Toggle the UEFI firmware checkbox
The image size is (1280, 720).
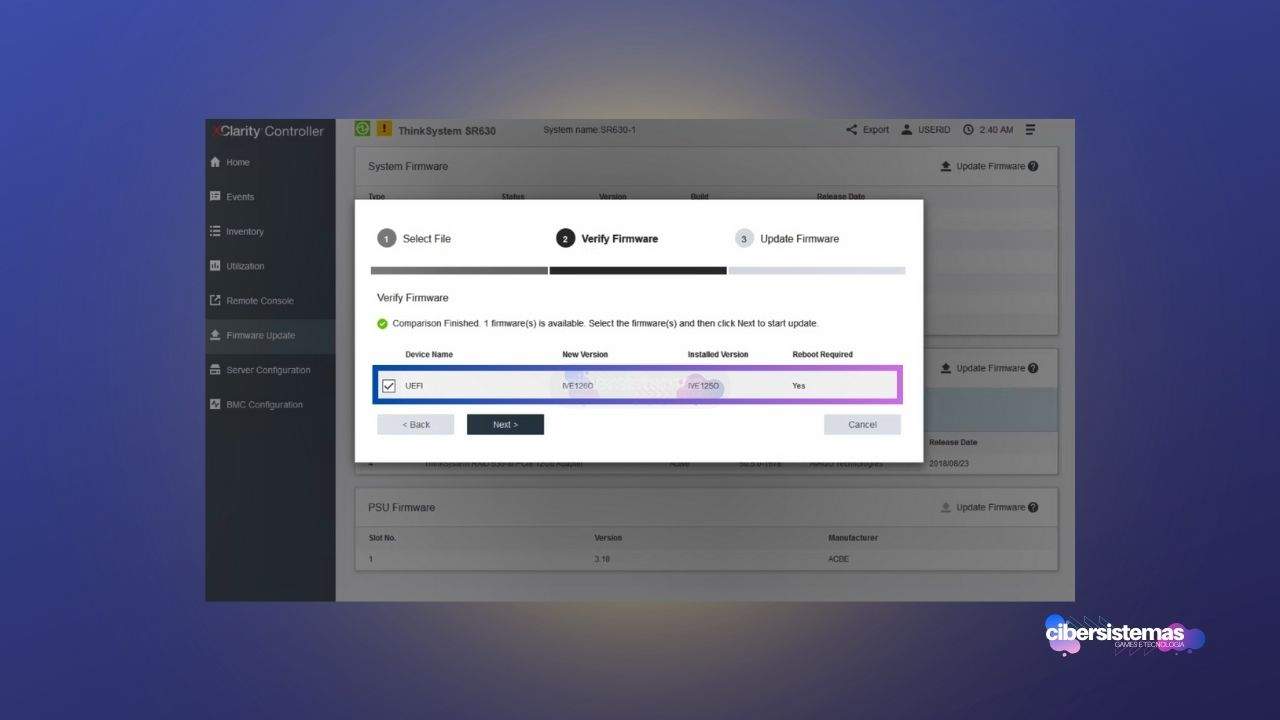389,386
